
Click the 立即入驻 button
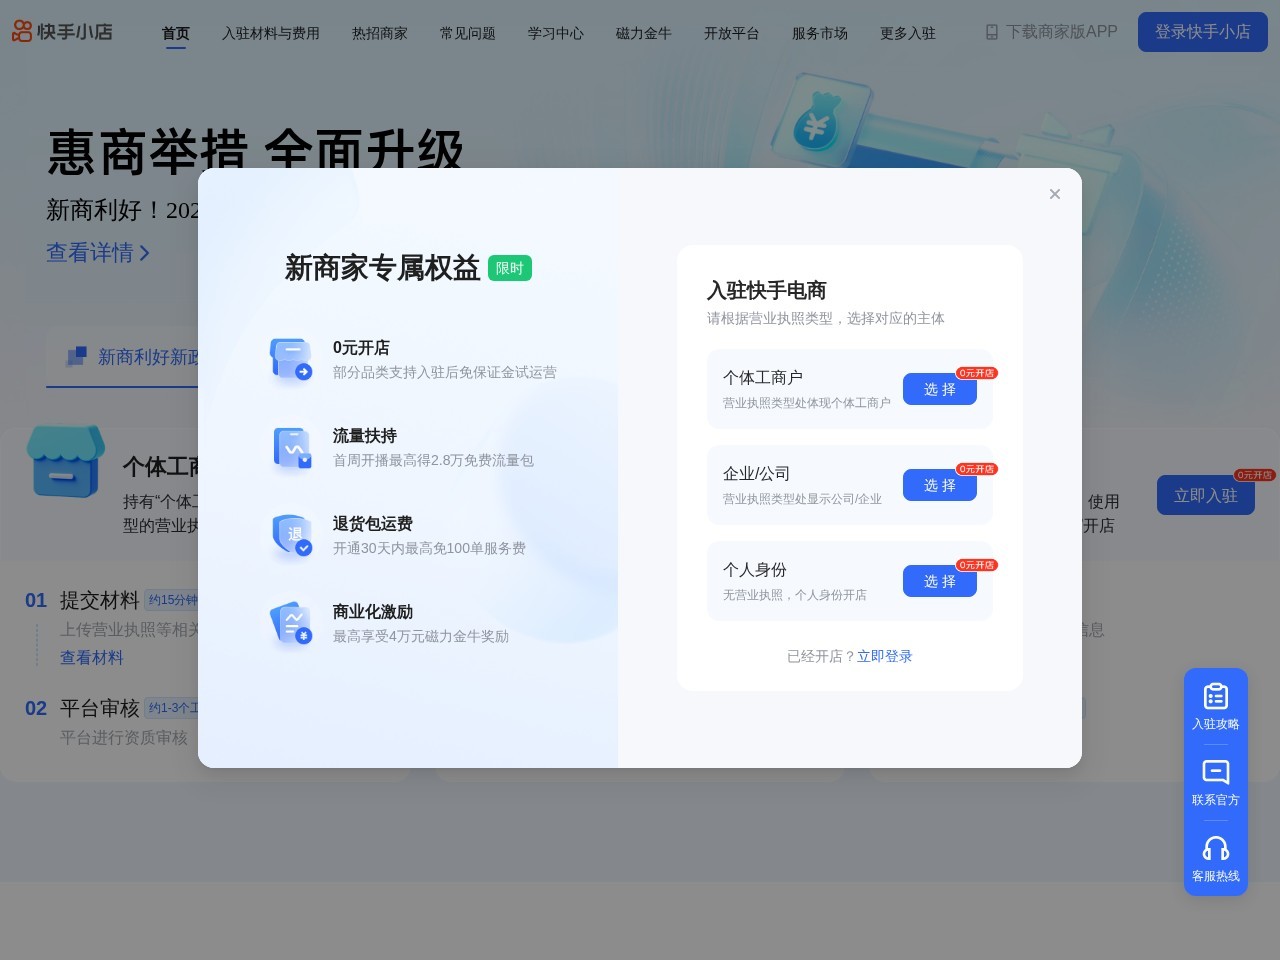click(x=1206, y=495)
